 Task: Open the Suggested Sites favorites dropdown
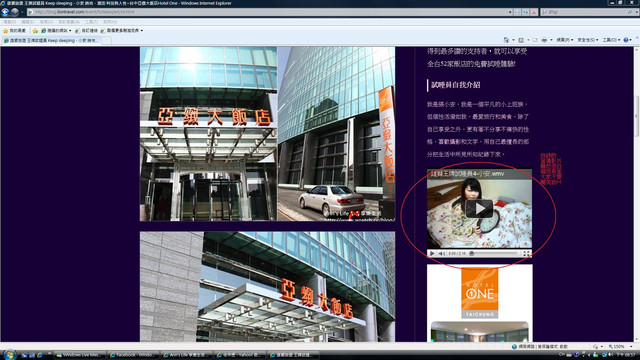(x=56, y=31)
